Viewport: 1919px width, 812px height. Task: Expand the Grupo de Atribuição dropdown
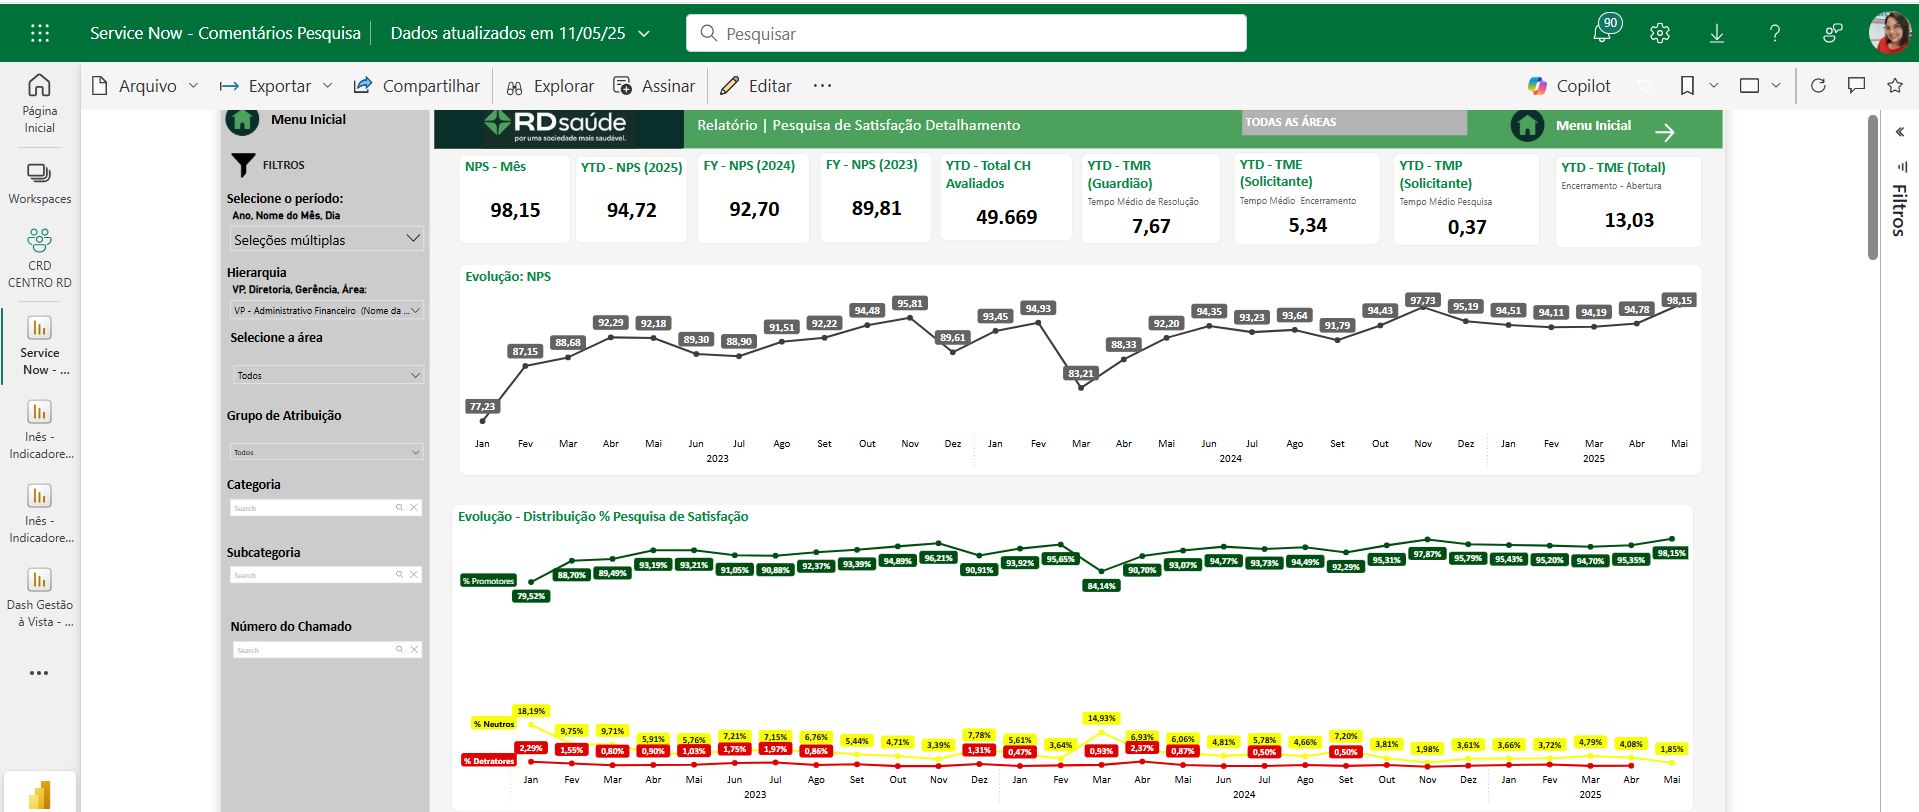click(326, 452)
